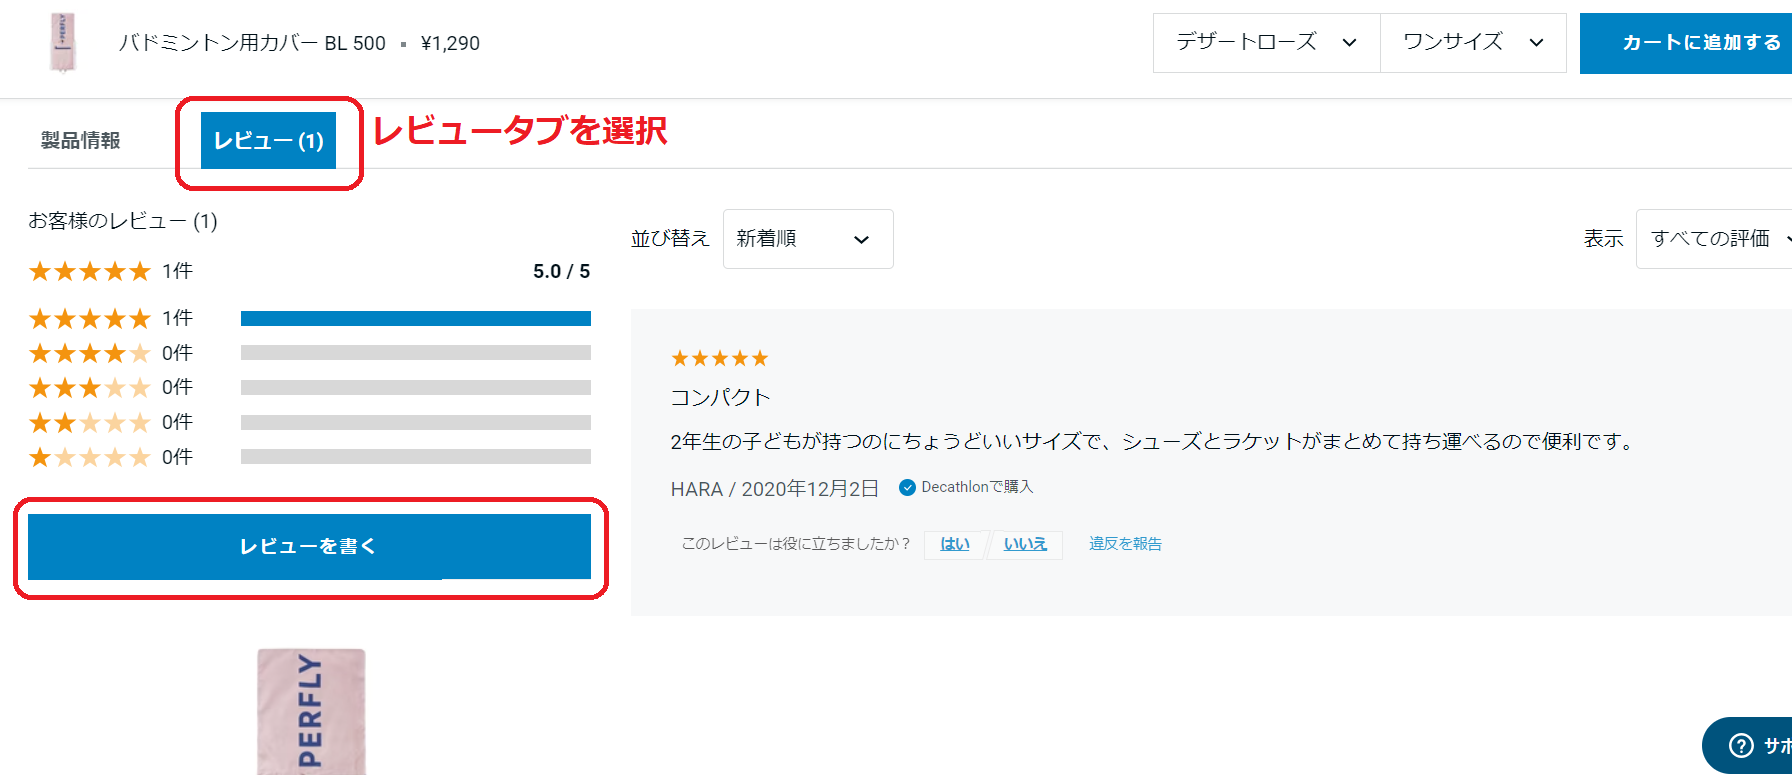Click the five-star rating on HARA's review

pos(719,358)
